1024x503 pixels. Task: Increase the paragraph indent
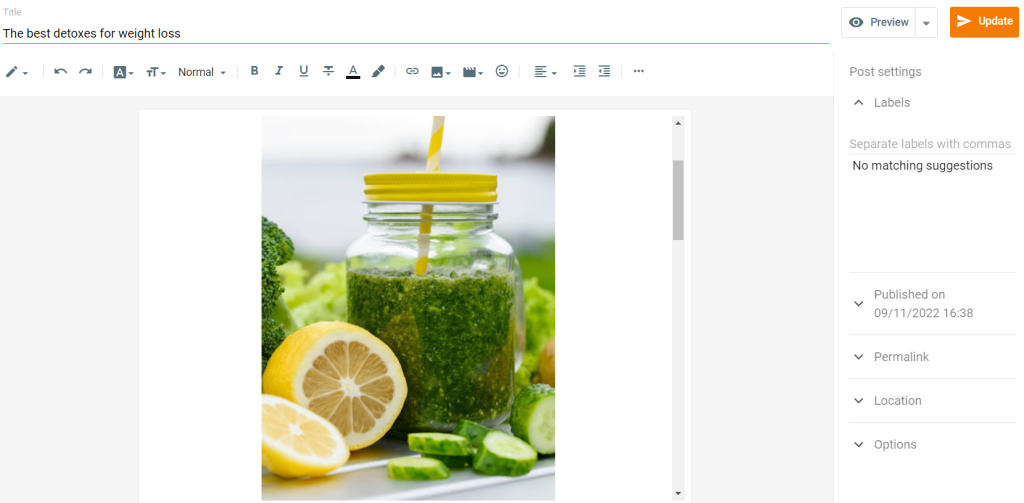click(x=579, y=71)
